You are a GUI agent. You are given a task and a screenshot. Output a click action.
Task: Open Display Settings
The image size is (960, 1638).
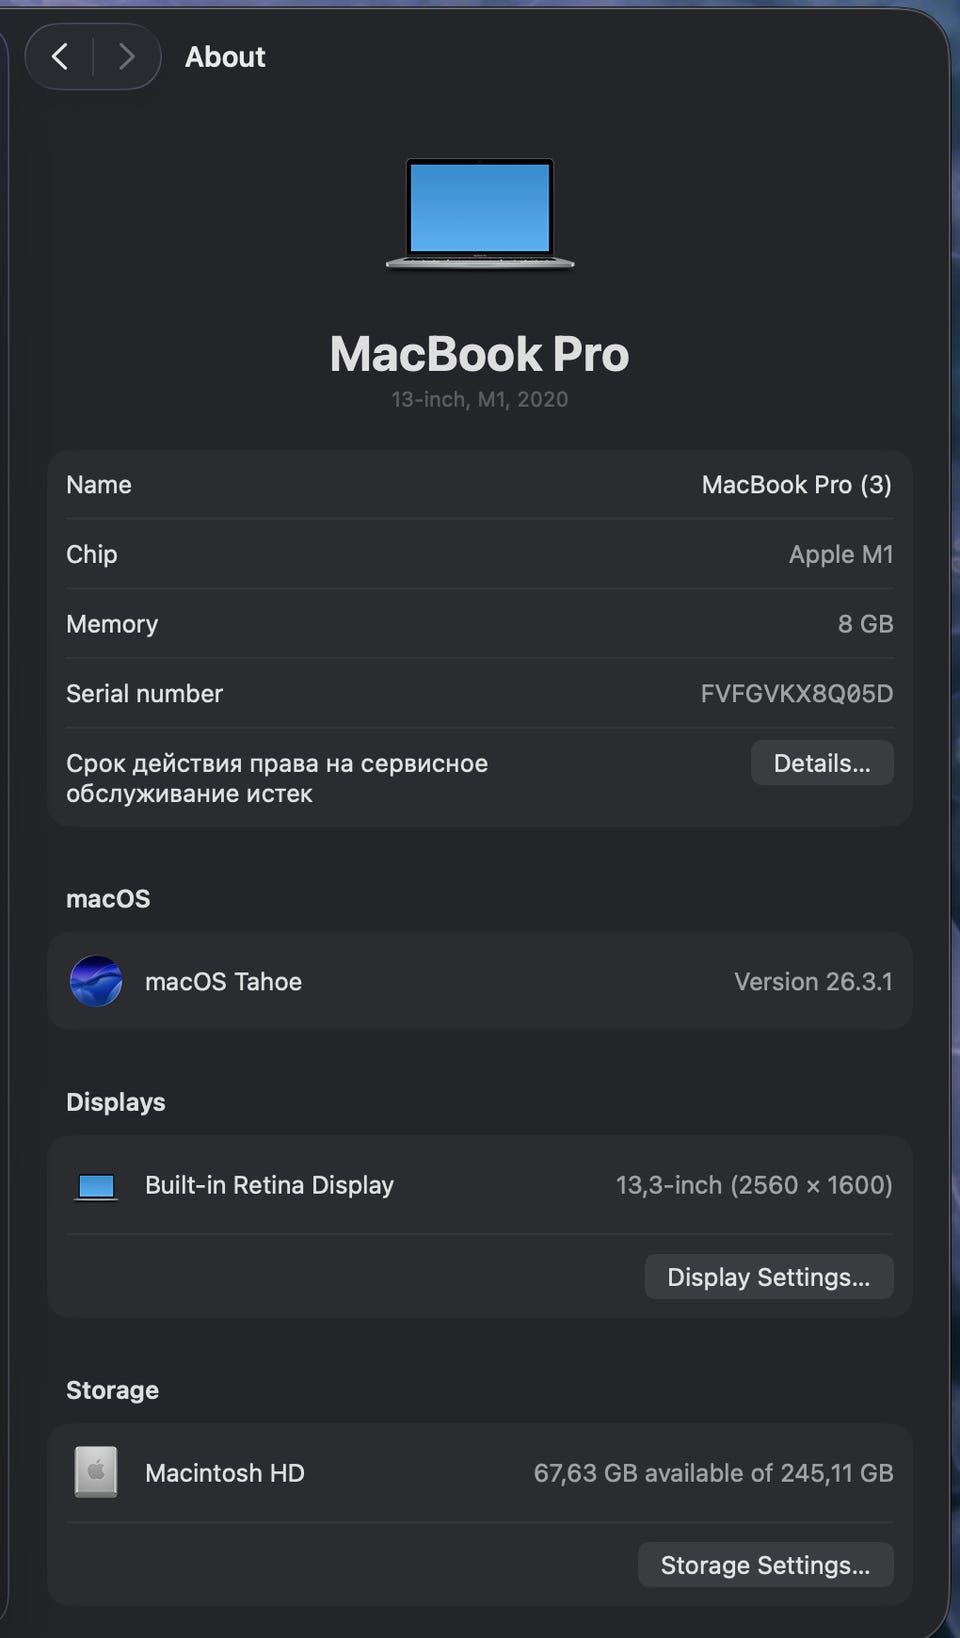coord(768,1277)
